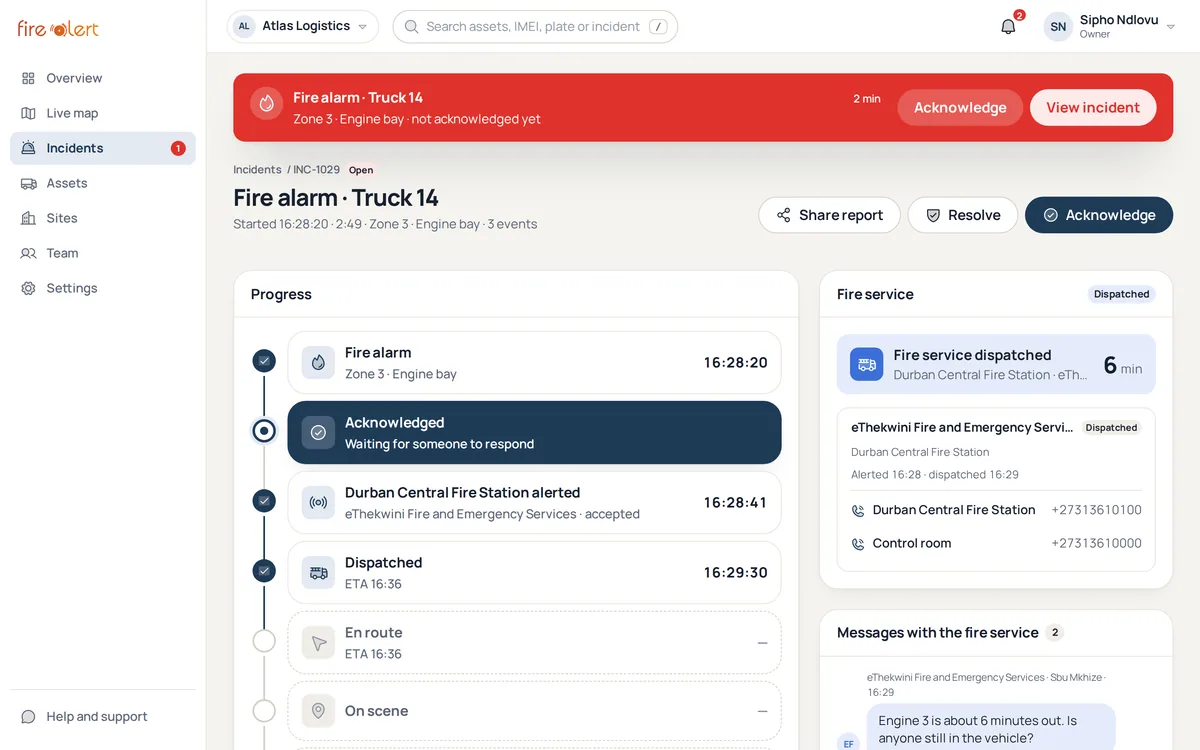
Task: Select Incidents in the sidebar
Action: pyautogui.click(x=103, y=148)
